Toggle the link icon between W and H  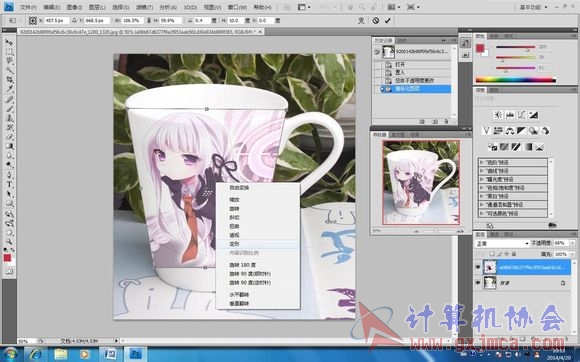click(149, 21)
